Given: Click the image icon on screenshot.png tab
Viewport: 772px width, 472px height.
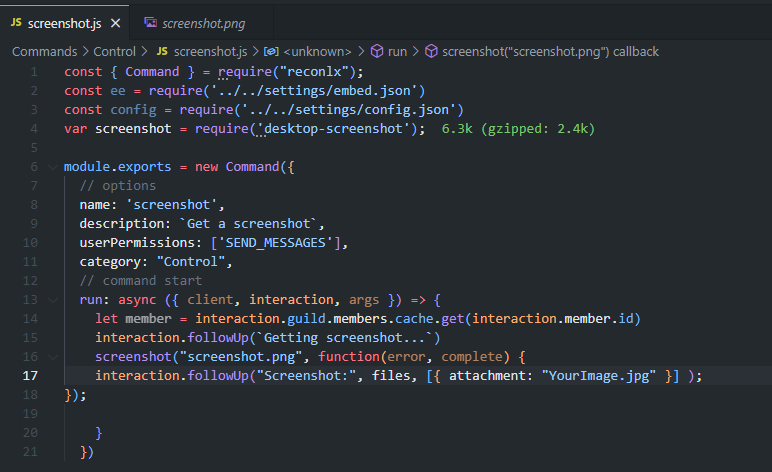Looking at the screenshot, I should (150, 23).
